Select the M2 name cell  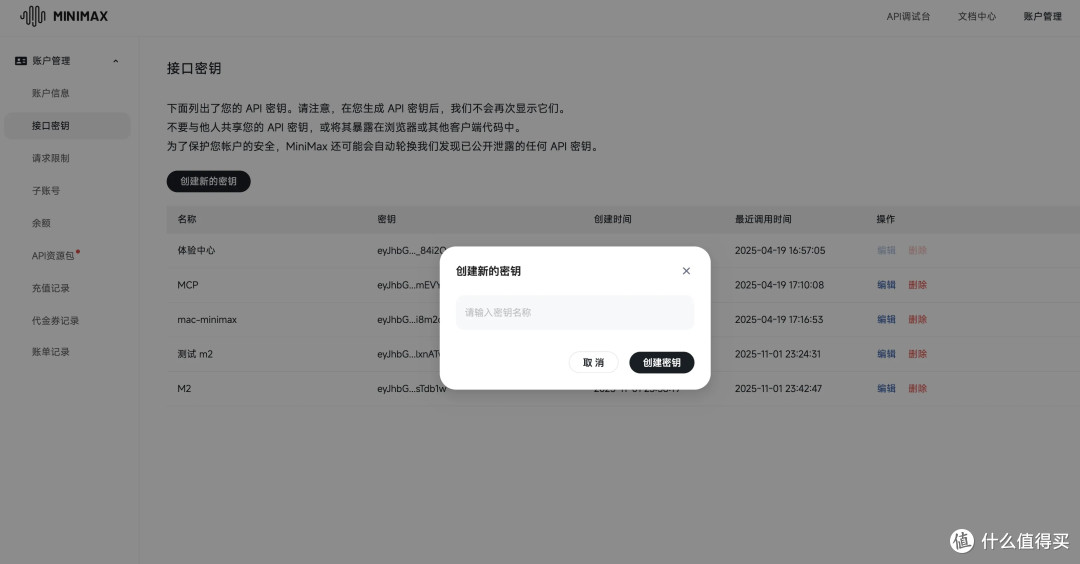[x=184, y=388]
